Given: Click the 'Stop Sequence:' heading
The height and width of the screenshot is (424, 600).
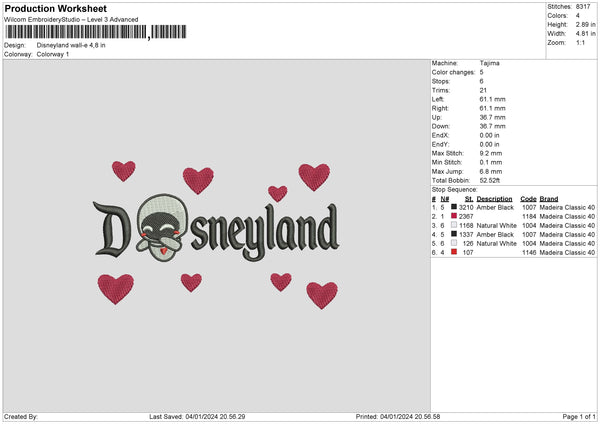Looking at the screenshot, I should tap(455, 190).
